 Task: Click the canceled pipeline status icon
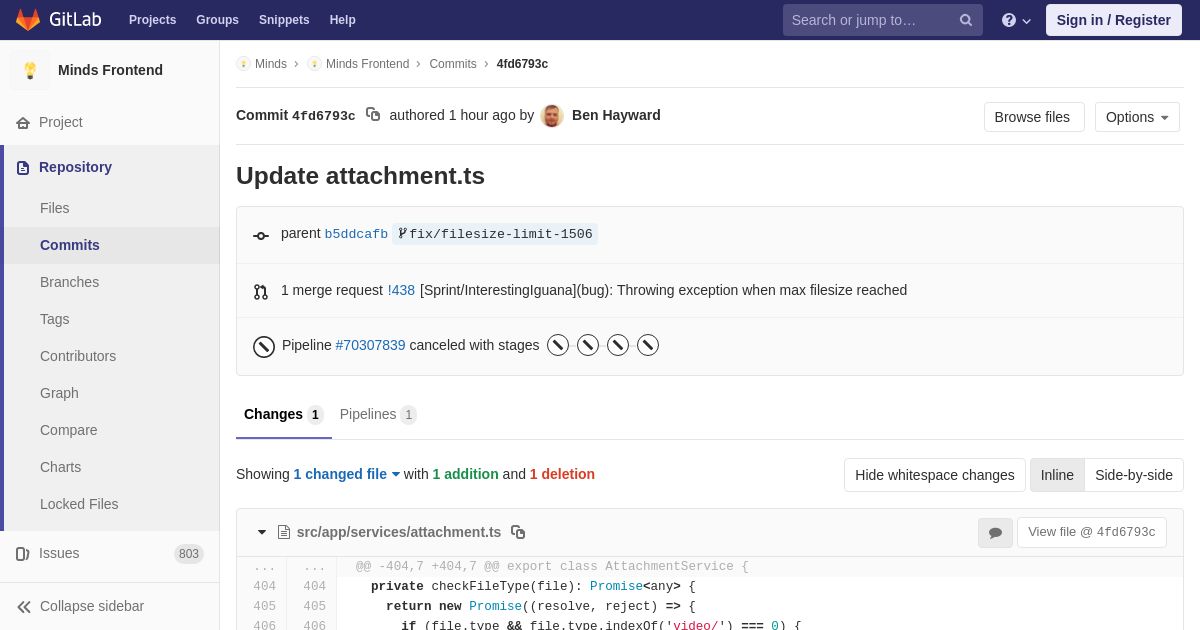pyautogui.click(x=264, y=346)
